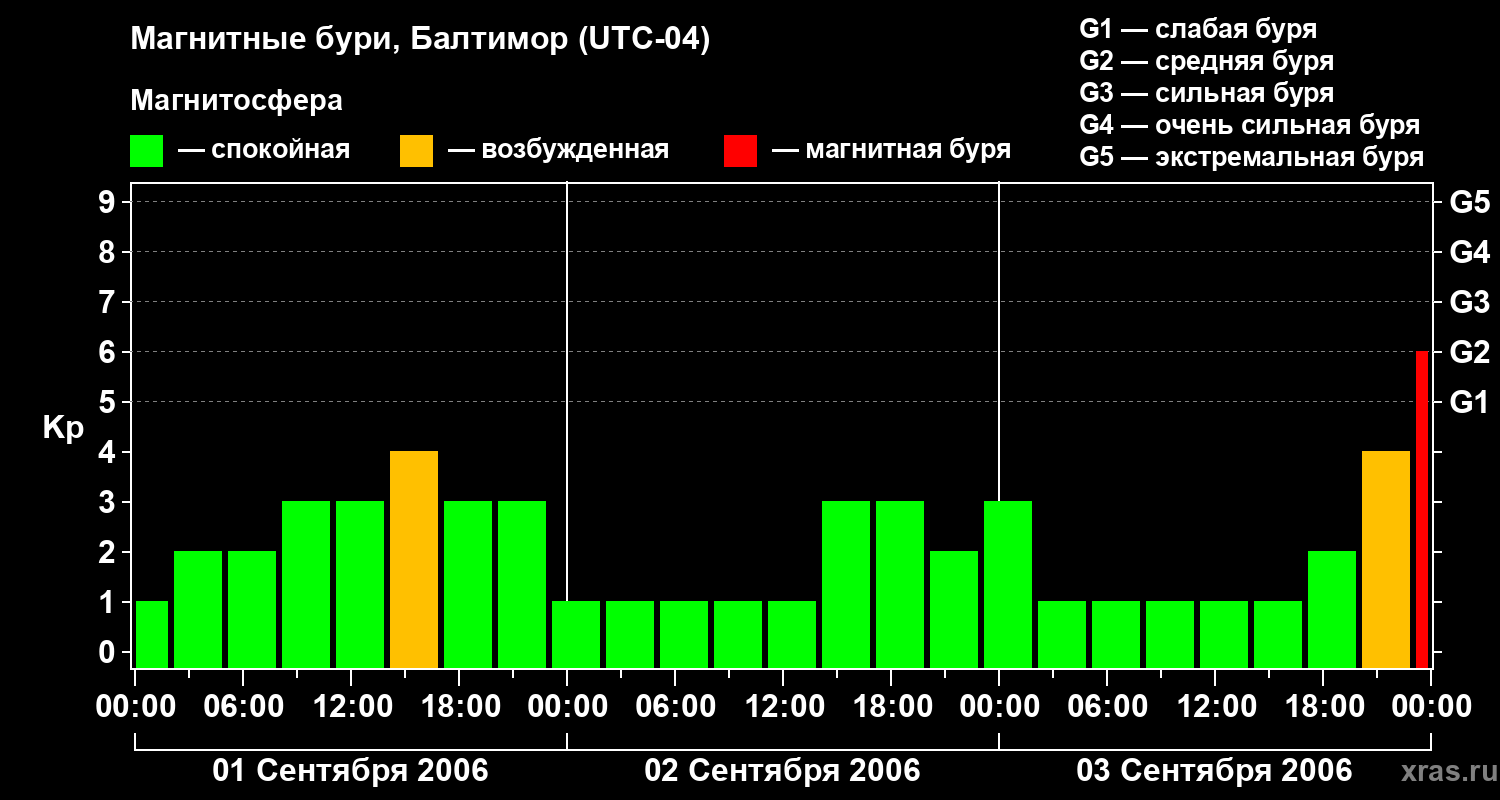Click the 12:00 tick label of 01 Сентября
1500x800 pixels.
(x=351, y=707)
